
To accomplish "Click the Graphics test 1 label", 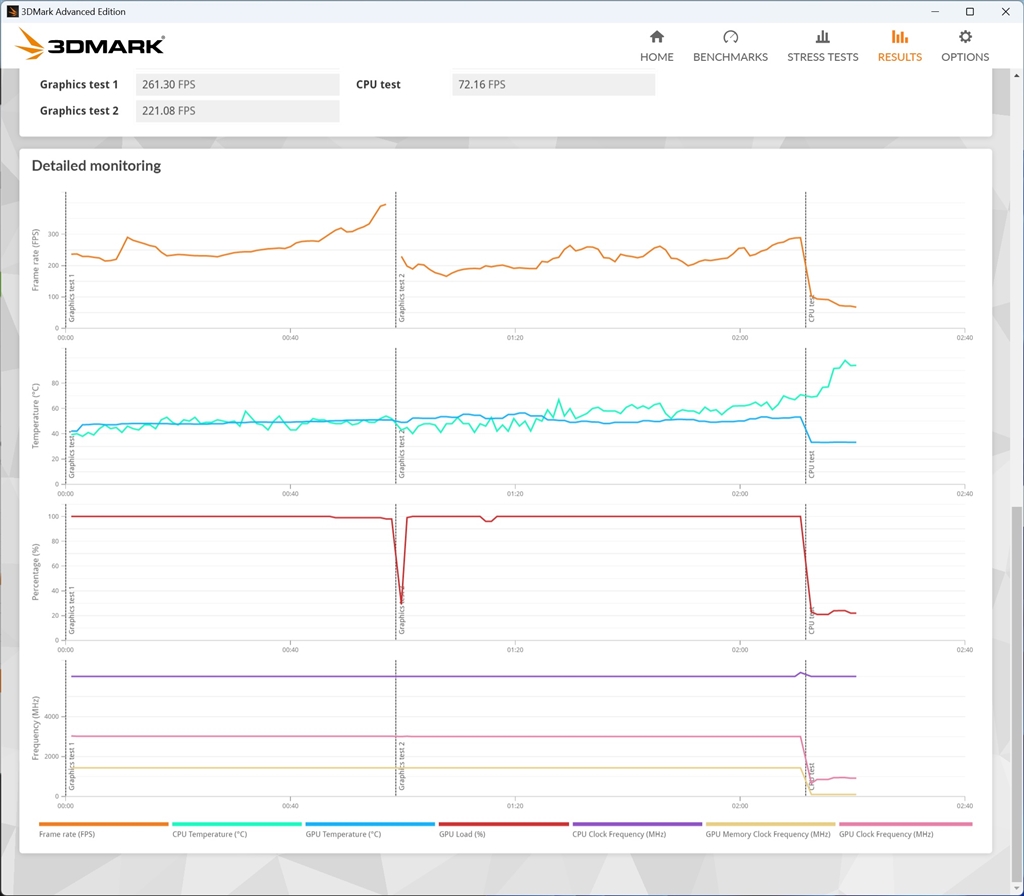I will tap(79, 84).
